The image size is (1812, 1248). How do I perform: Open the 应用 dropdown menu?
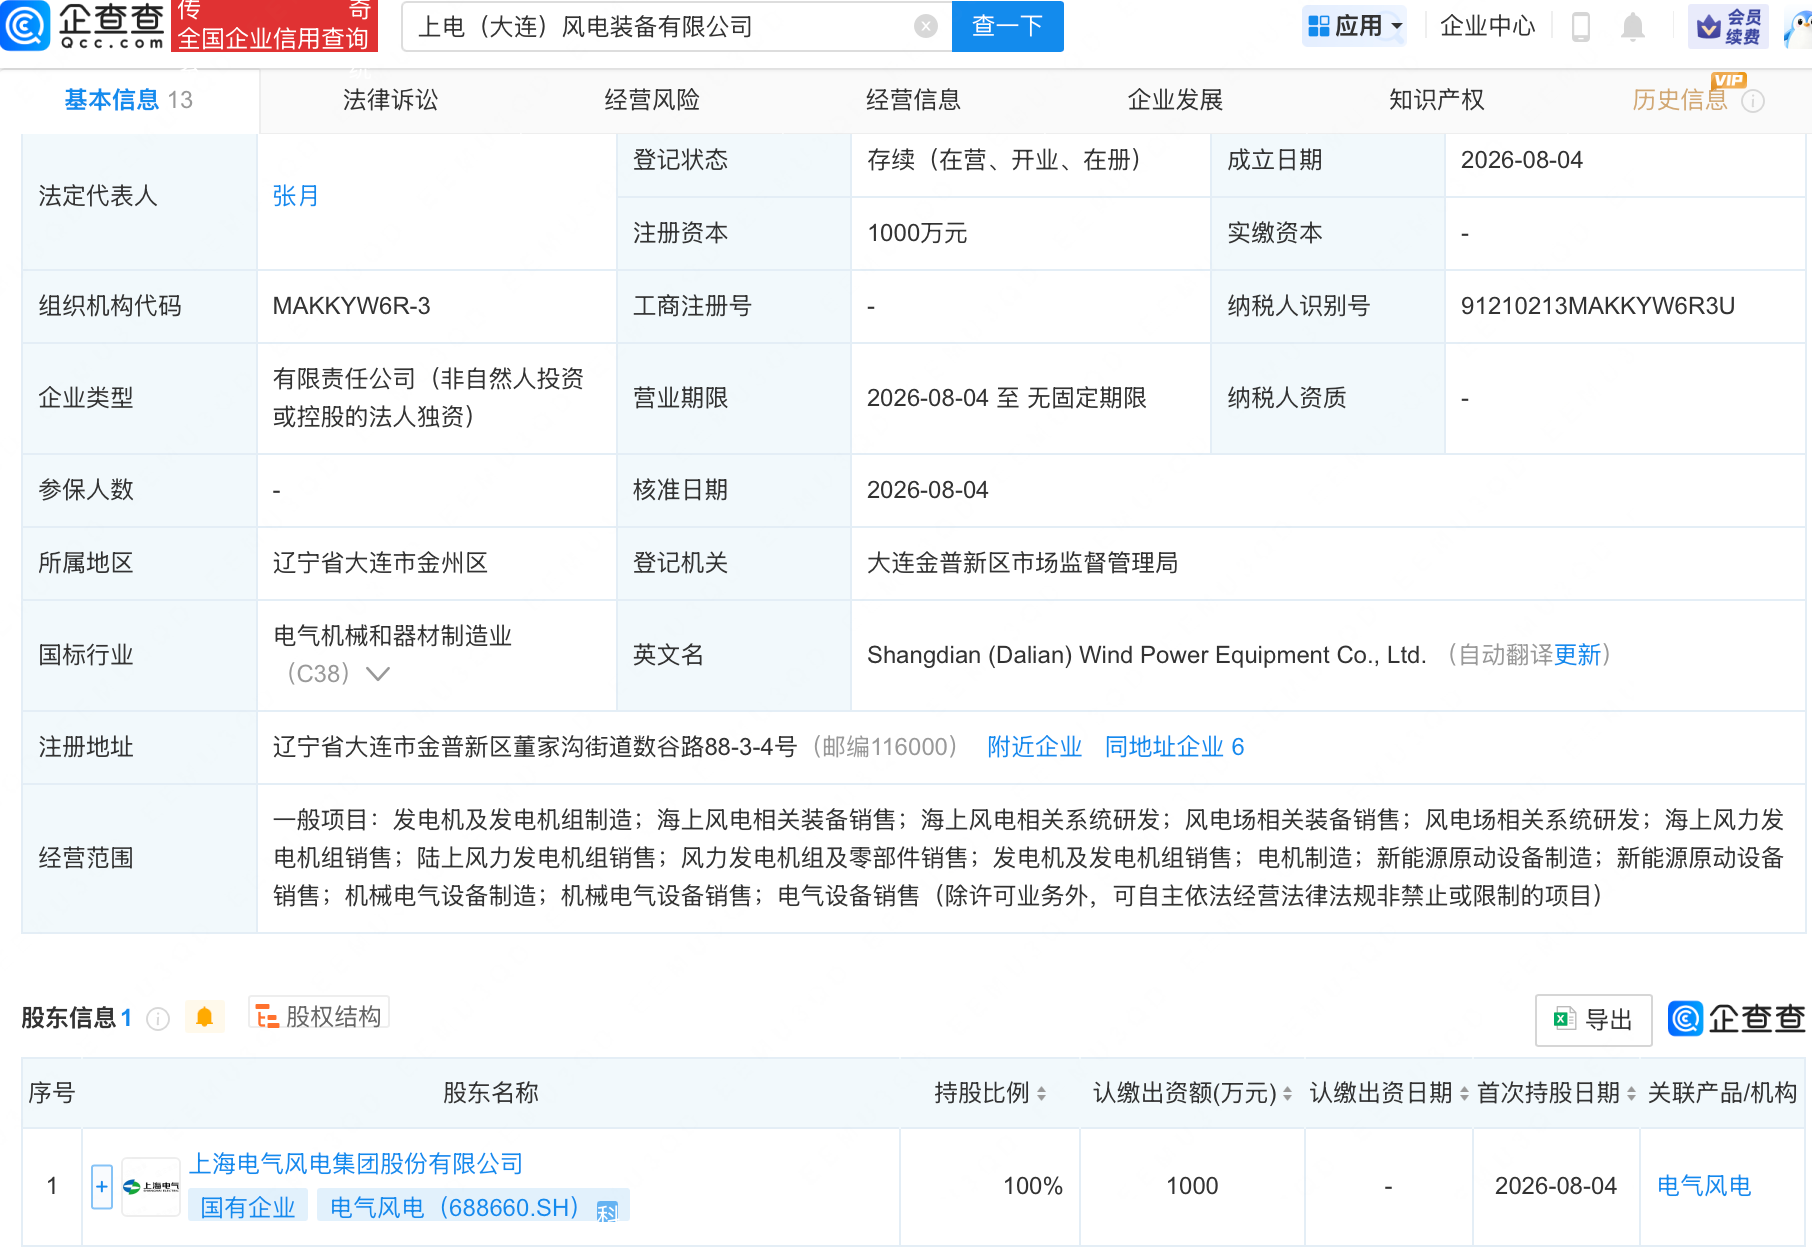pos(1355,26)
